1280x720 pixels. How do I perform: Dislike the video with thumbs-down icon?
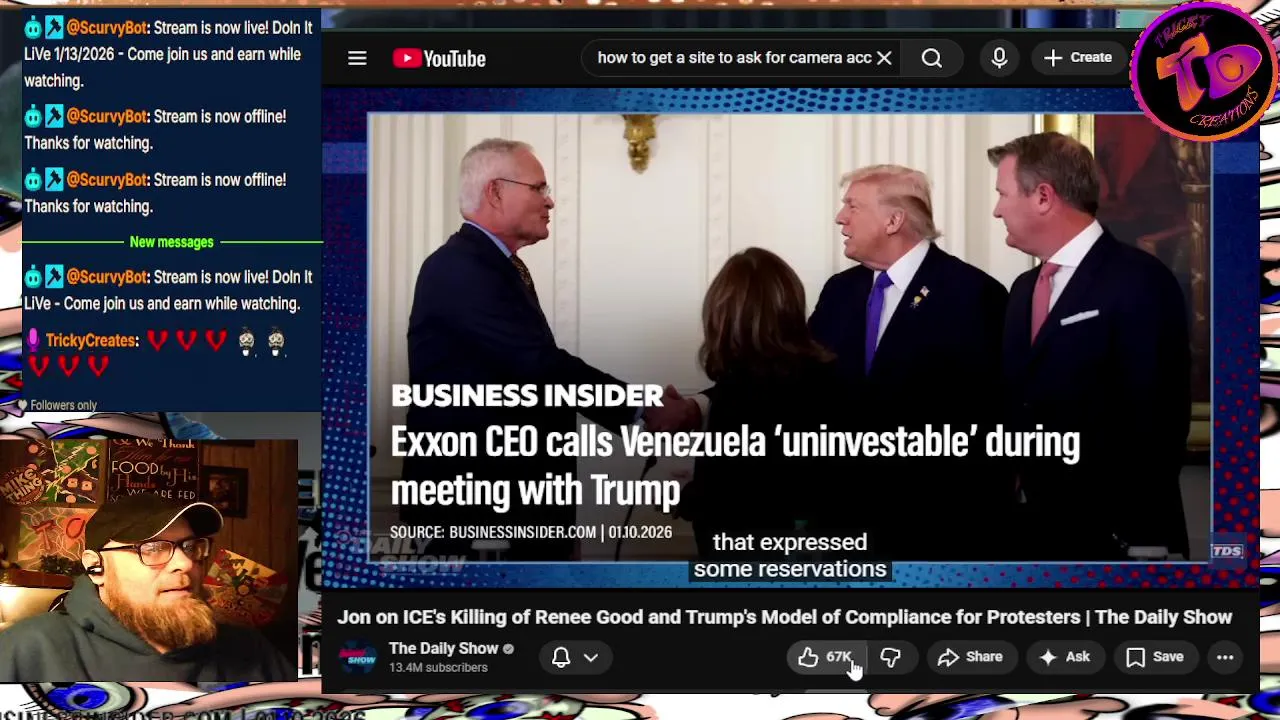890,657
